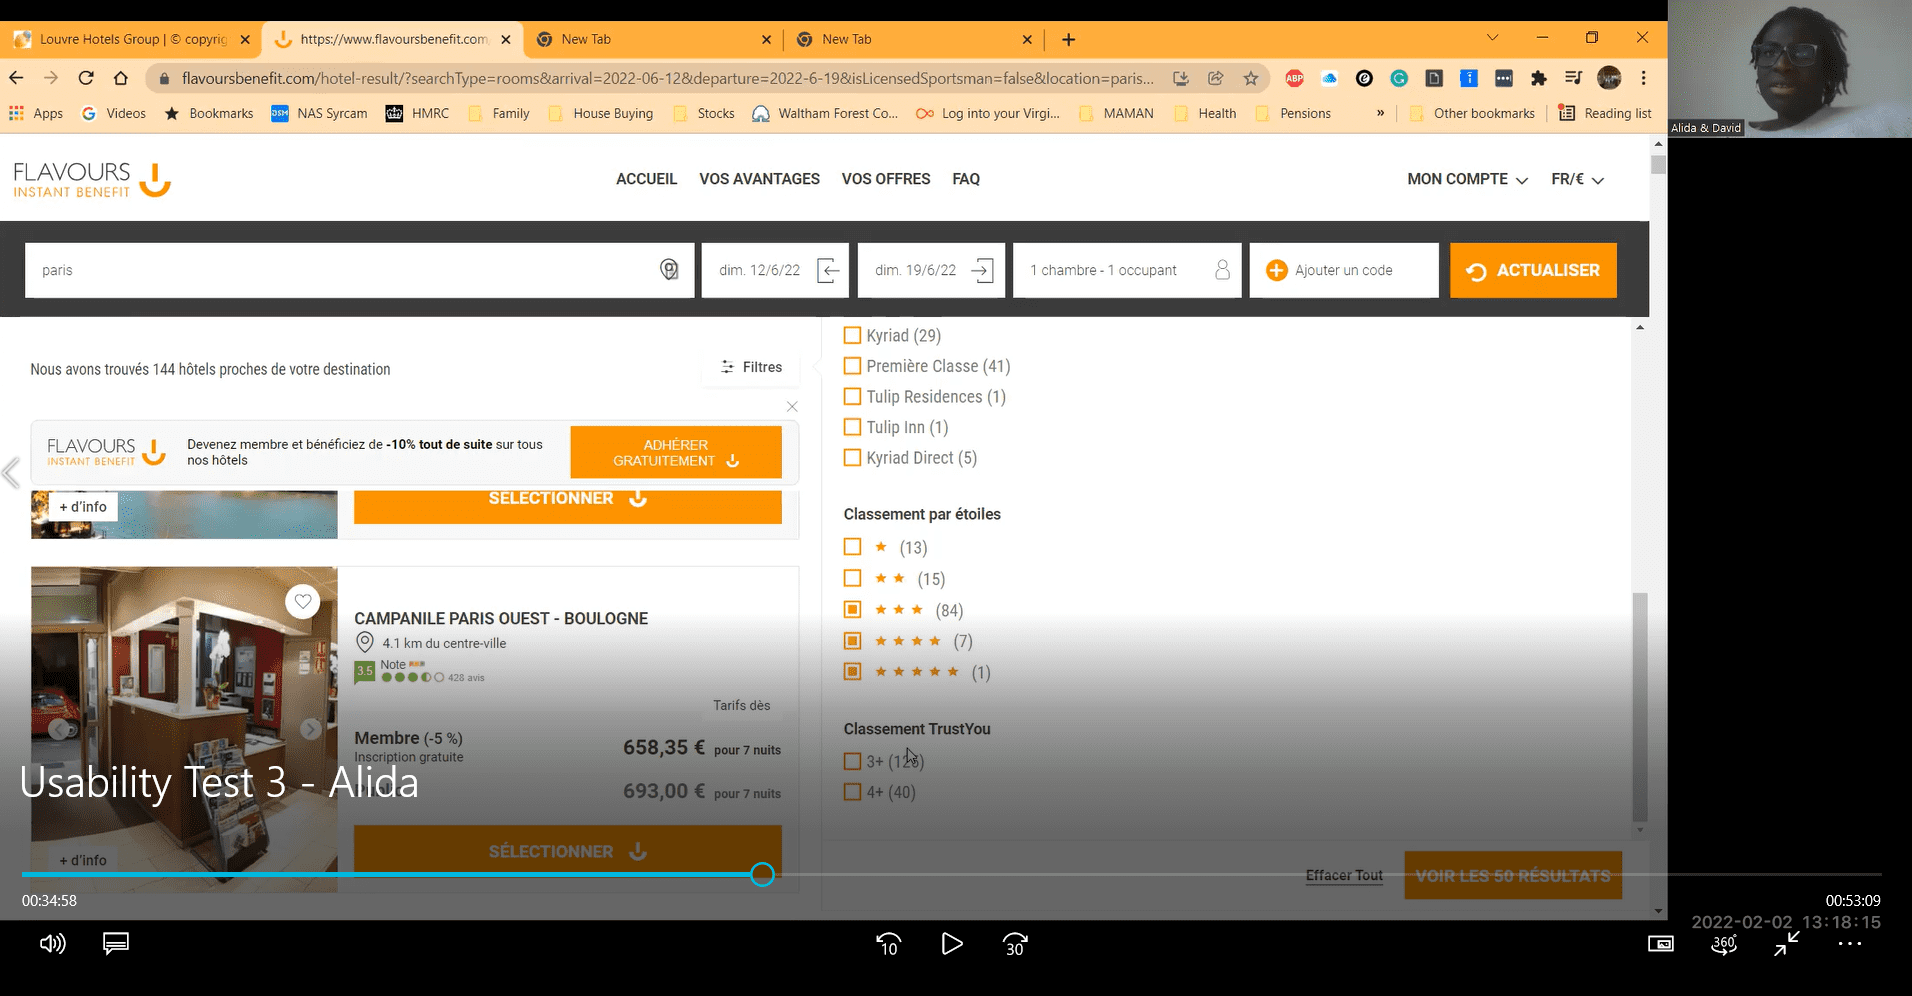Viewport: 1912px width, 996px height.
Task: Go to ACCUEIL menu item
Action: point(646,179)
